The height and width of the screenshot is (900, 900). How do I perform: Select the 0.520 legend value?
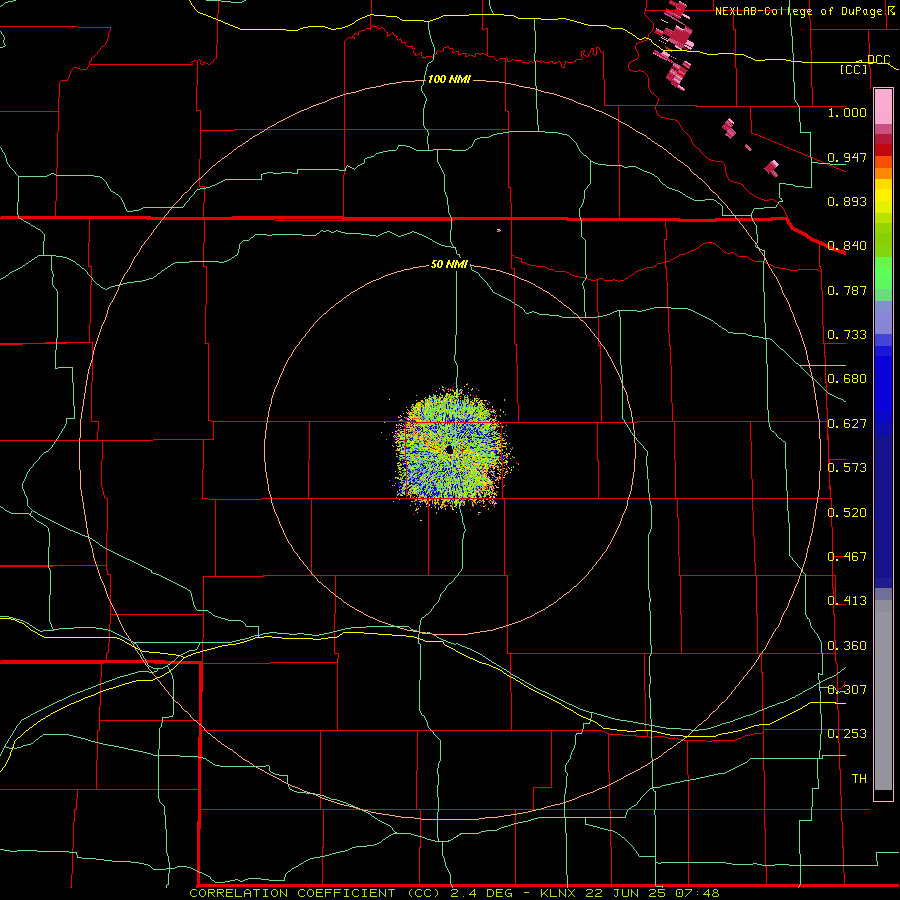pyautogui.click(x=847, y=513)
